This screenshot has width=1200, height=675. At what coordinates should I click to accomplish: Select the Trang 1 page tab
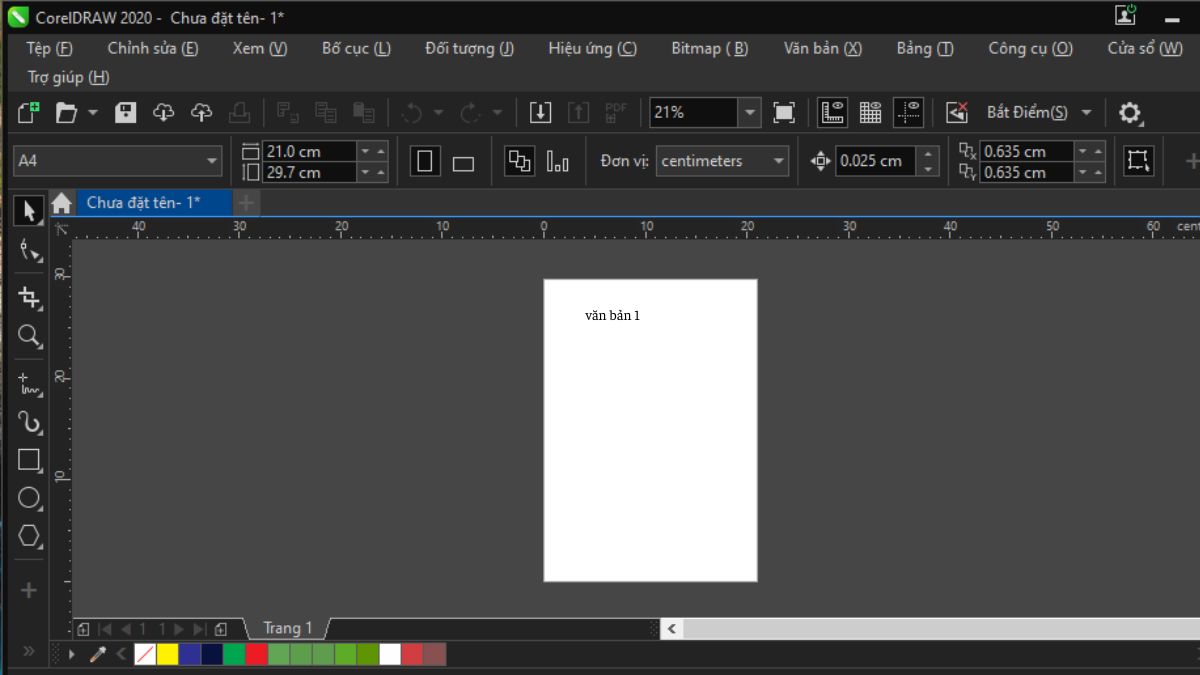click(x=288, y=629)
